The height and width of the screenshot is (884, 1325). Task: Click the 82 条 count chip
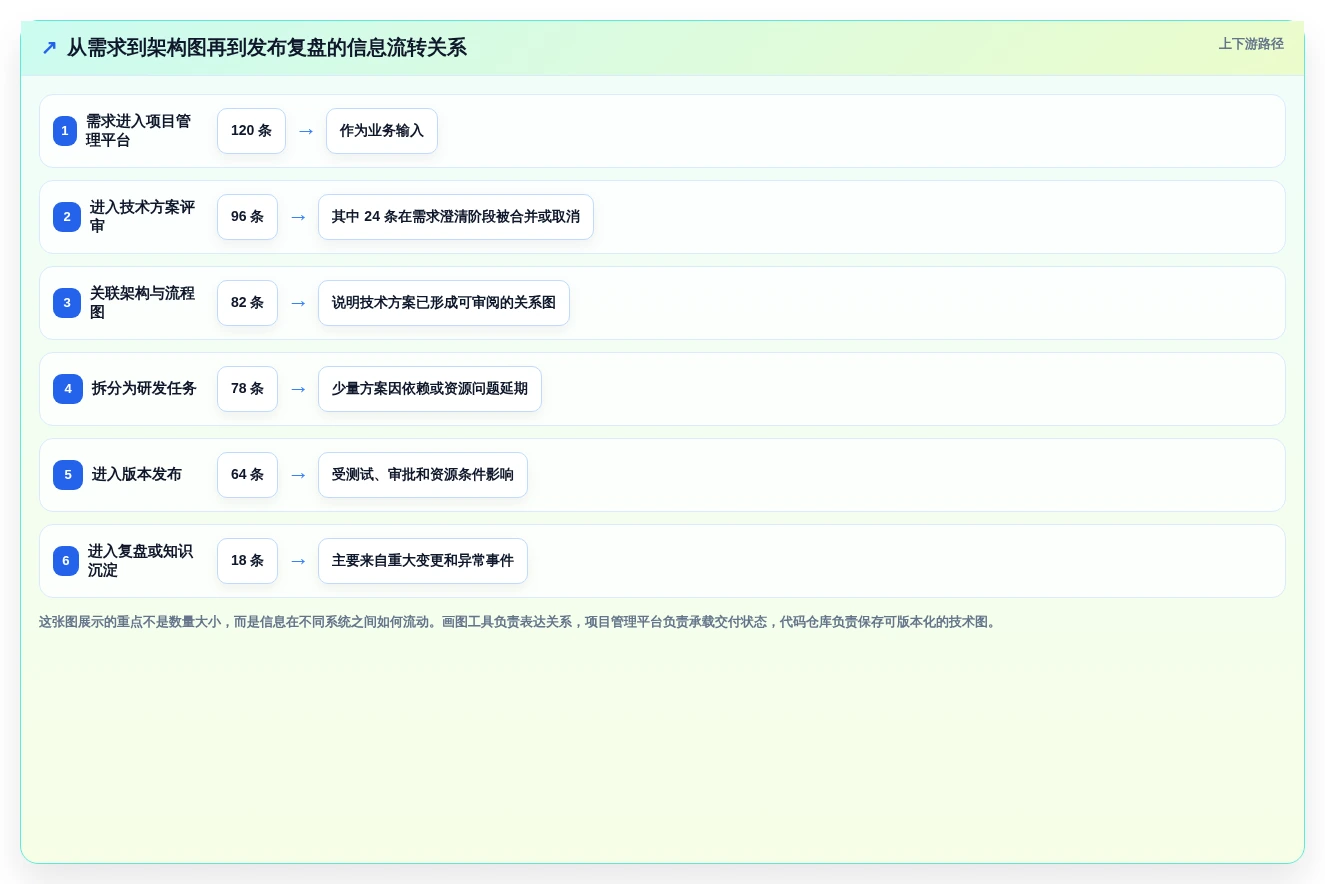pos(247,303)
